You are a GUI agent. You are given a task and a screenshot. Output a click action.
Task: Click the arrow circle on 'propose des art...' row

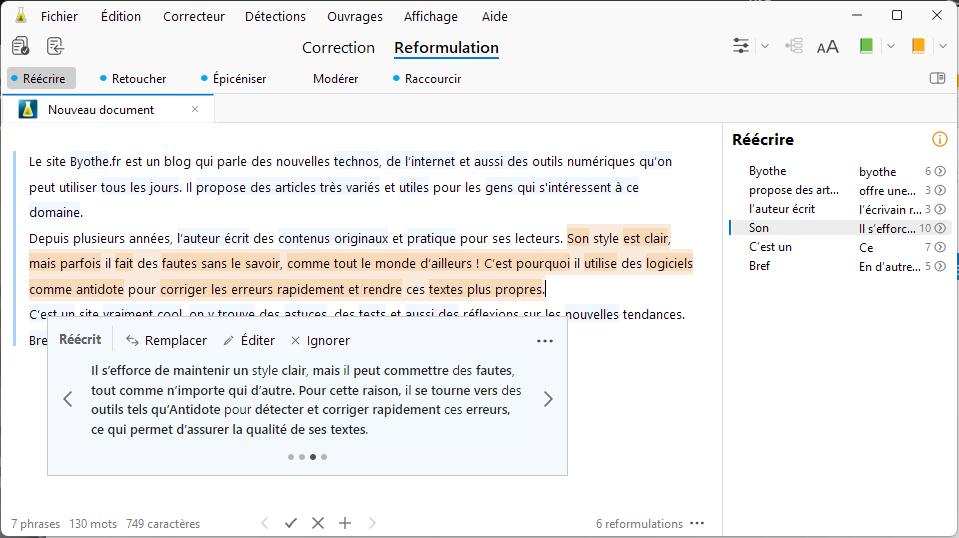point(941,190)
